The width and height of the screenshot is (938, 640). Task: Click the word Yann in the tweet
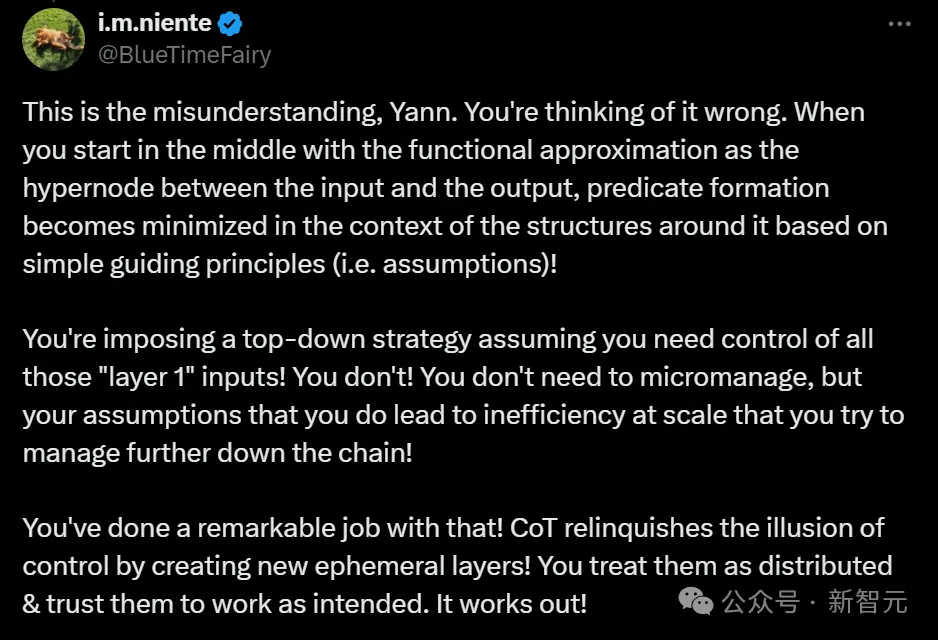point(423,112)
